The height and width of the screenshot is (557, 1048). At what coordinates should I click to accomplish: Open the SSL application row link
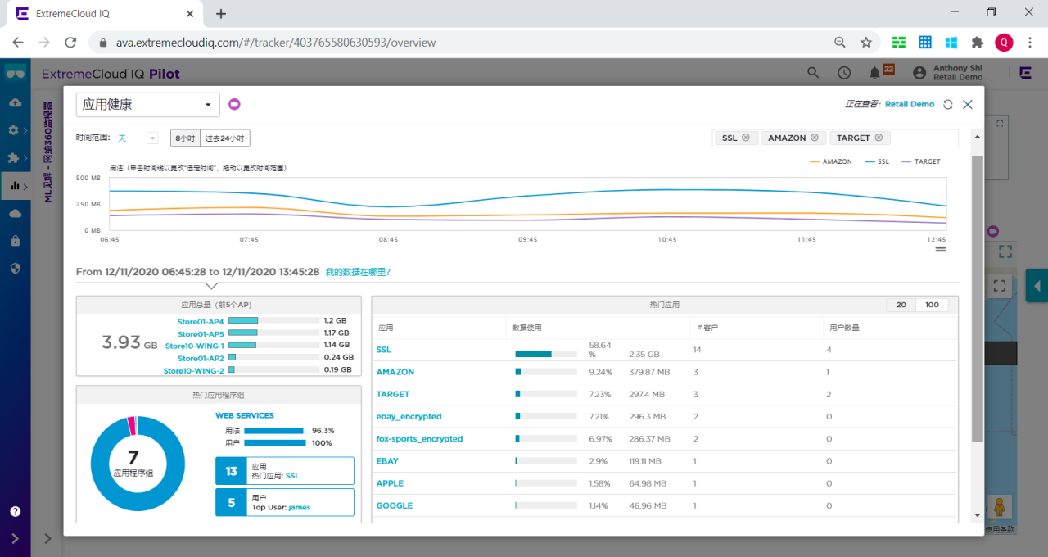(384, 349)
